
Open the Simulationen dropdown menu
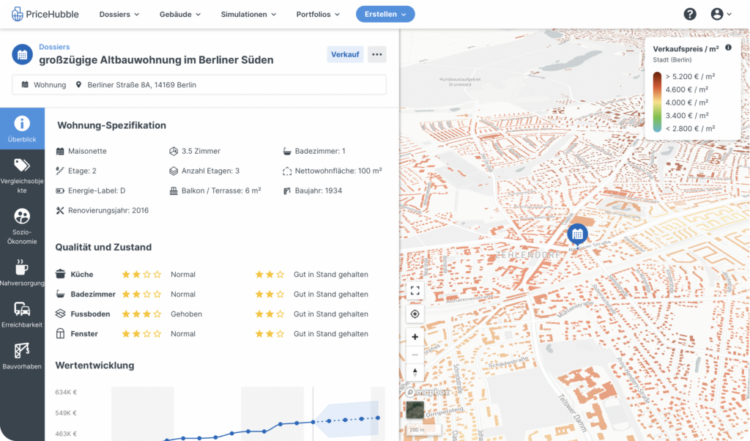[249, 15]
